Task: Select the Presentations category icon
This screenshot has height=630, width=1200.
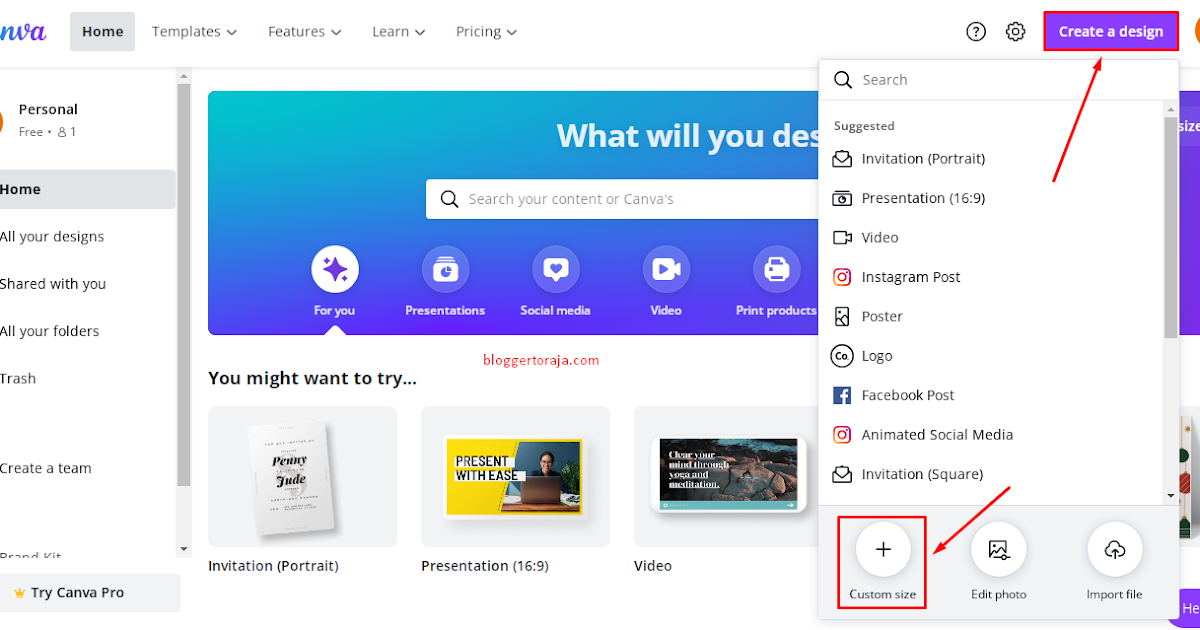Action: tap(445, 269)
